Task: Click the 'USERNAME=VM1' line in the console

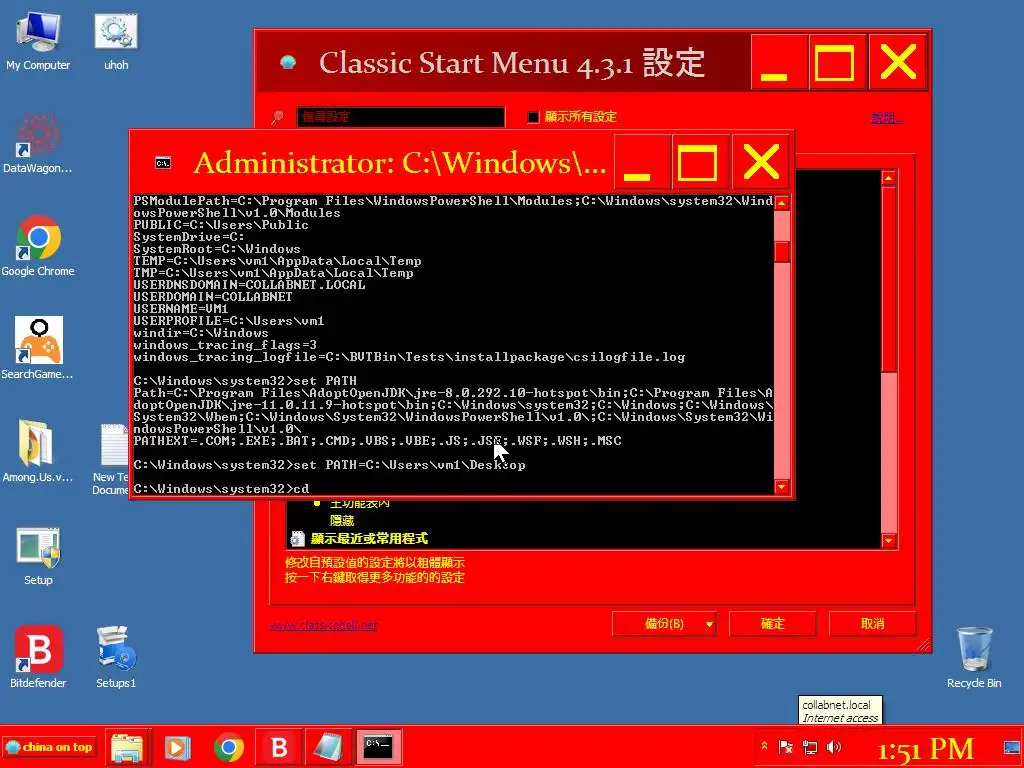Action: (x=181, y=309)
